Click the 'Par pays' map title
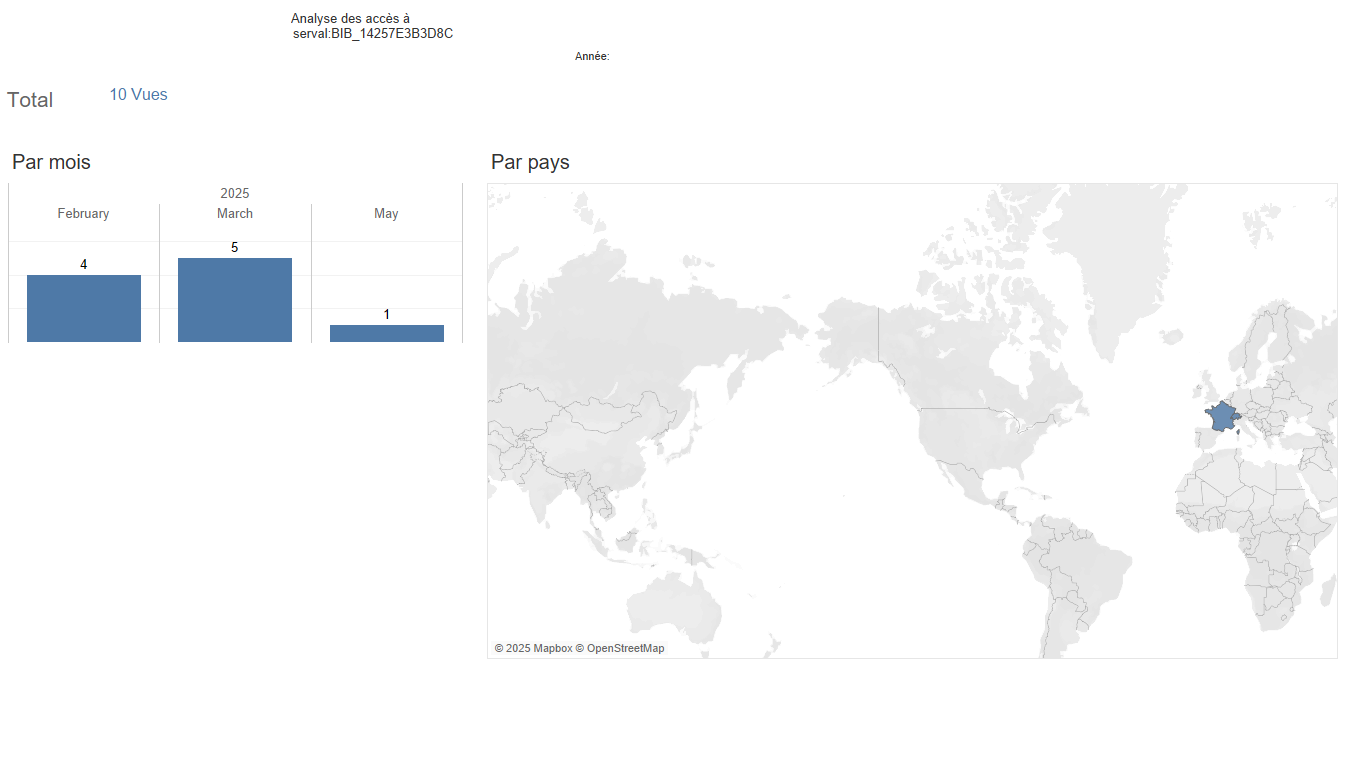Screen dimensions: 1366x768 [530, 162]
